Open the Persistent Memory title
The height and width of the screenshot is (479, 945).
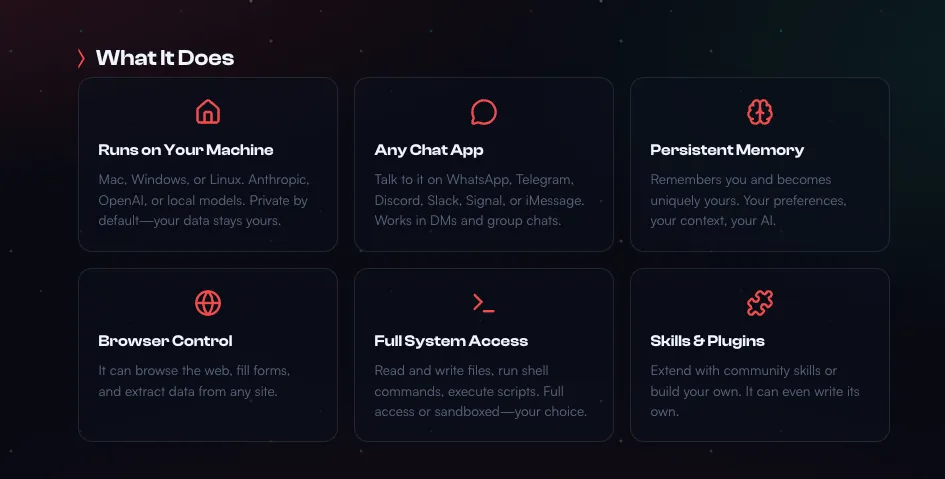(x=727, y=150)
